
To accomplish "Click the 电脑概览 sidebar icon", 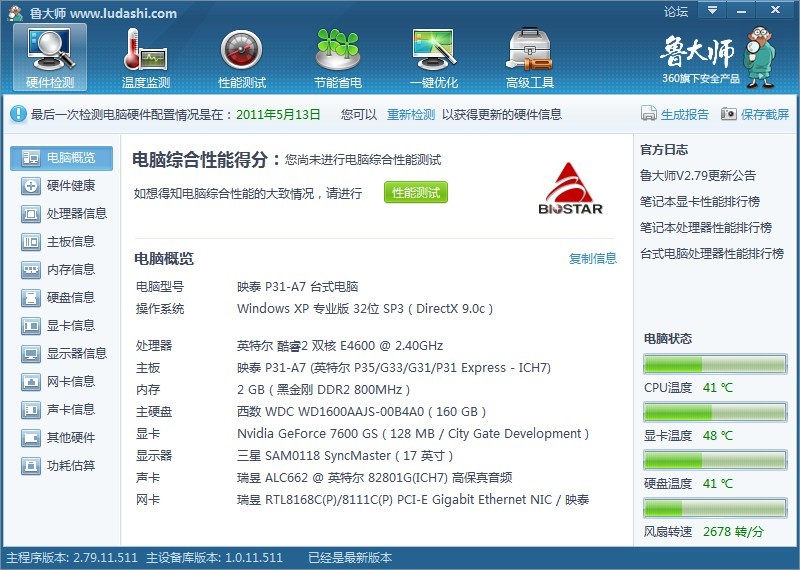I will (x=31, y=158).
